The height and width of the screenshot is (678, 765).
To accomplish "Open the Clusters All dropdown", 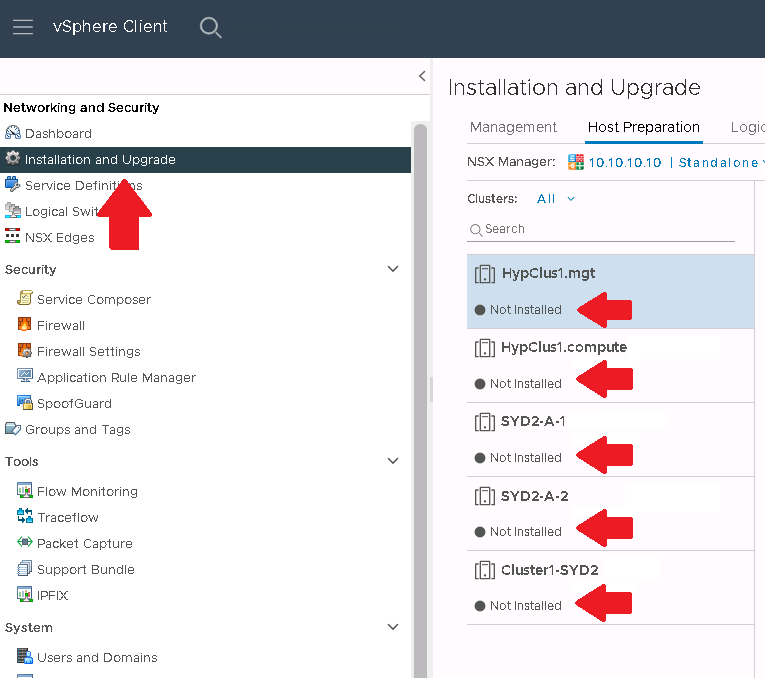I will (556, 199).
